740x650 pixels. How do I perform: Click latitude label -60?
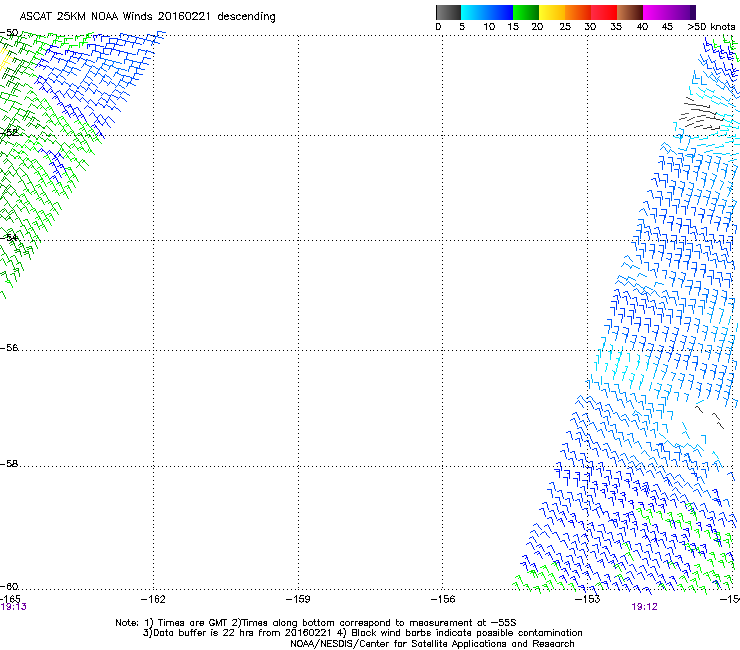coord(9,586)
